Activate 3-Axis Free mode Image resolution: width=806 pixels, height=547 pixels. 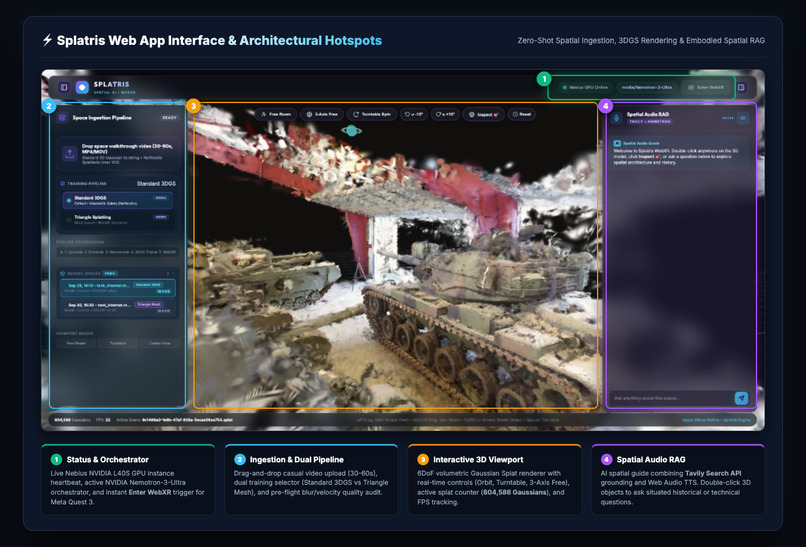point(322,114)
